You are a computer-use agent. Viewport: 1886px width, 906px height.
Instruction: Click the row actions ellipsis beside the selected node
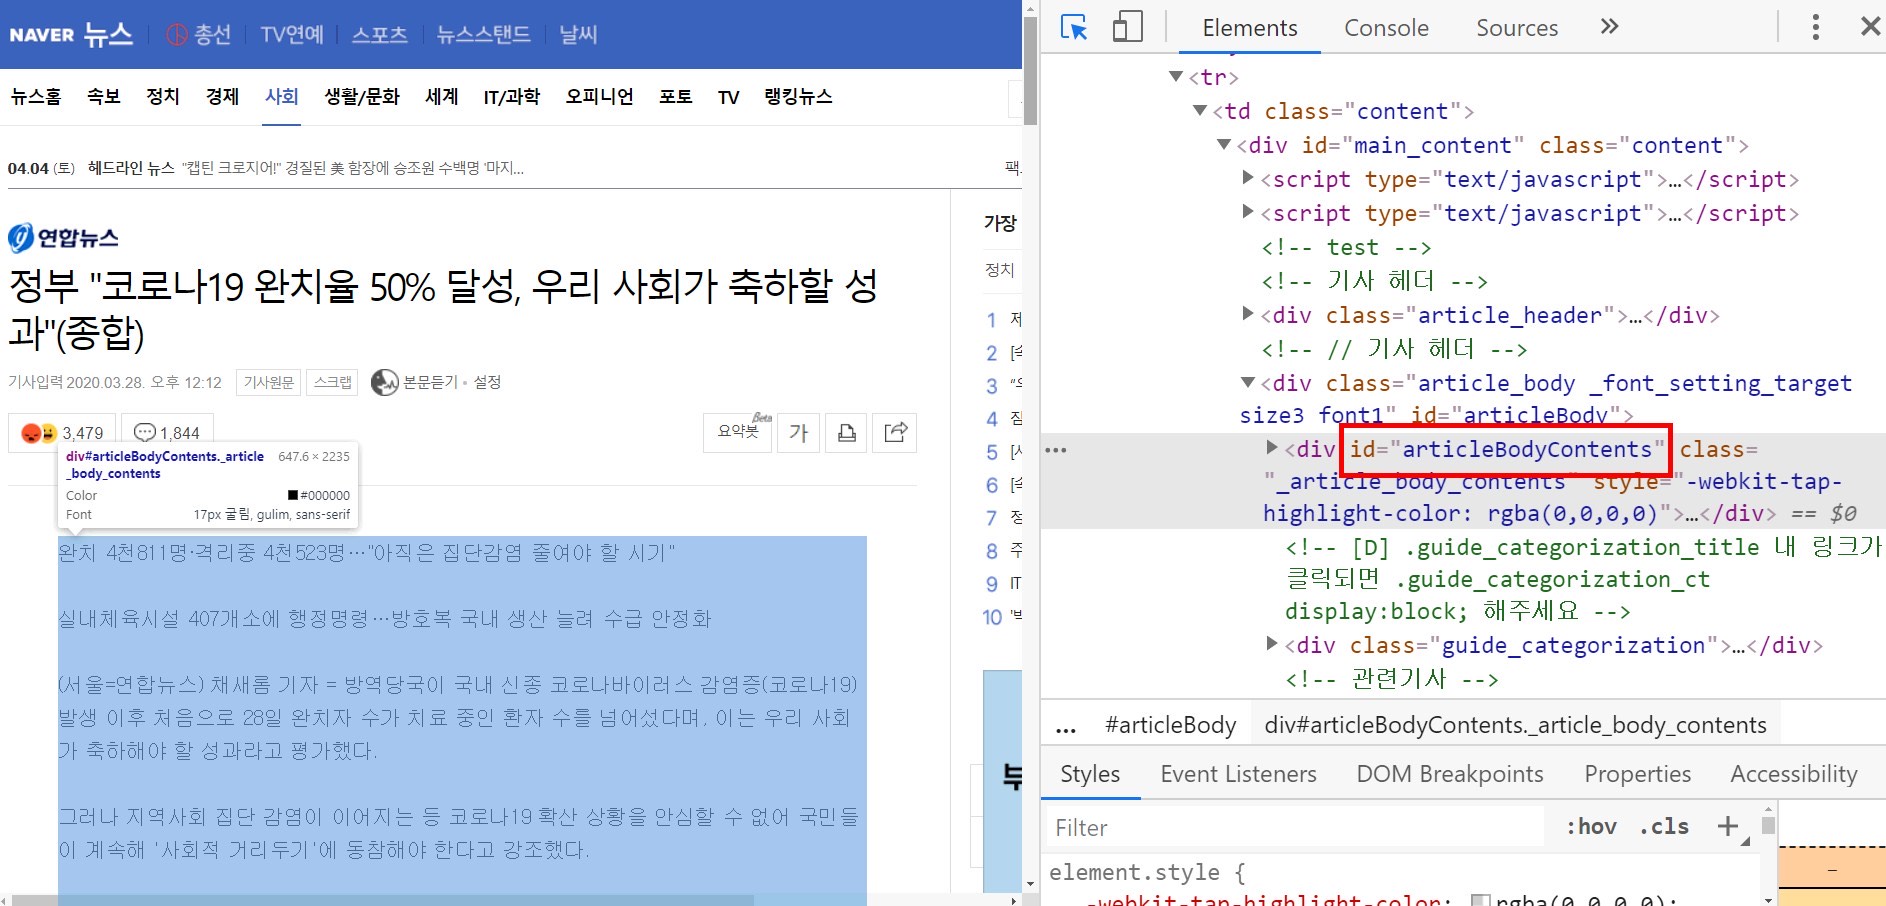click(x=1056, y=450)
